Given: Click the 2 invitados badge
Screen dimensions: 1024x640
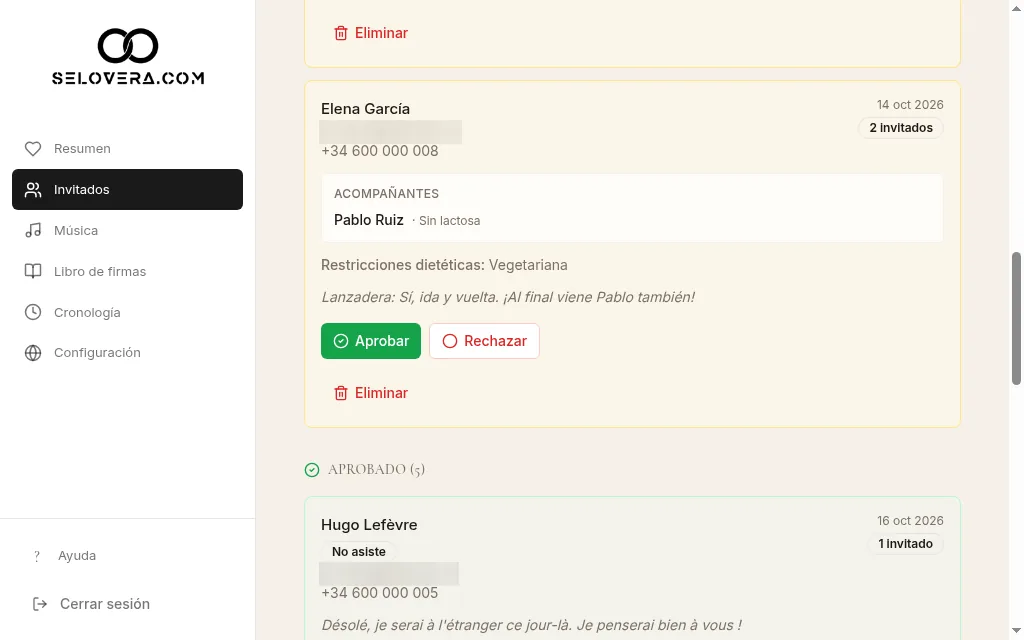Looking at the screenshot, I should pyautogui.click(x=901, y=128).
